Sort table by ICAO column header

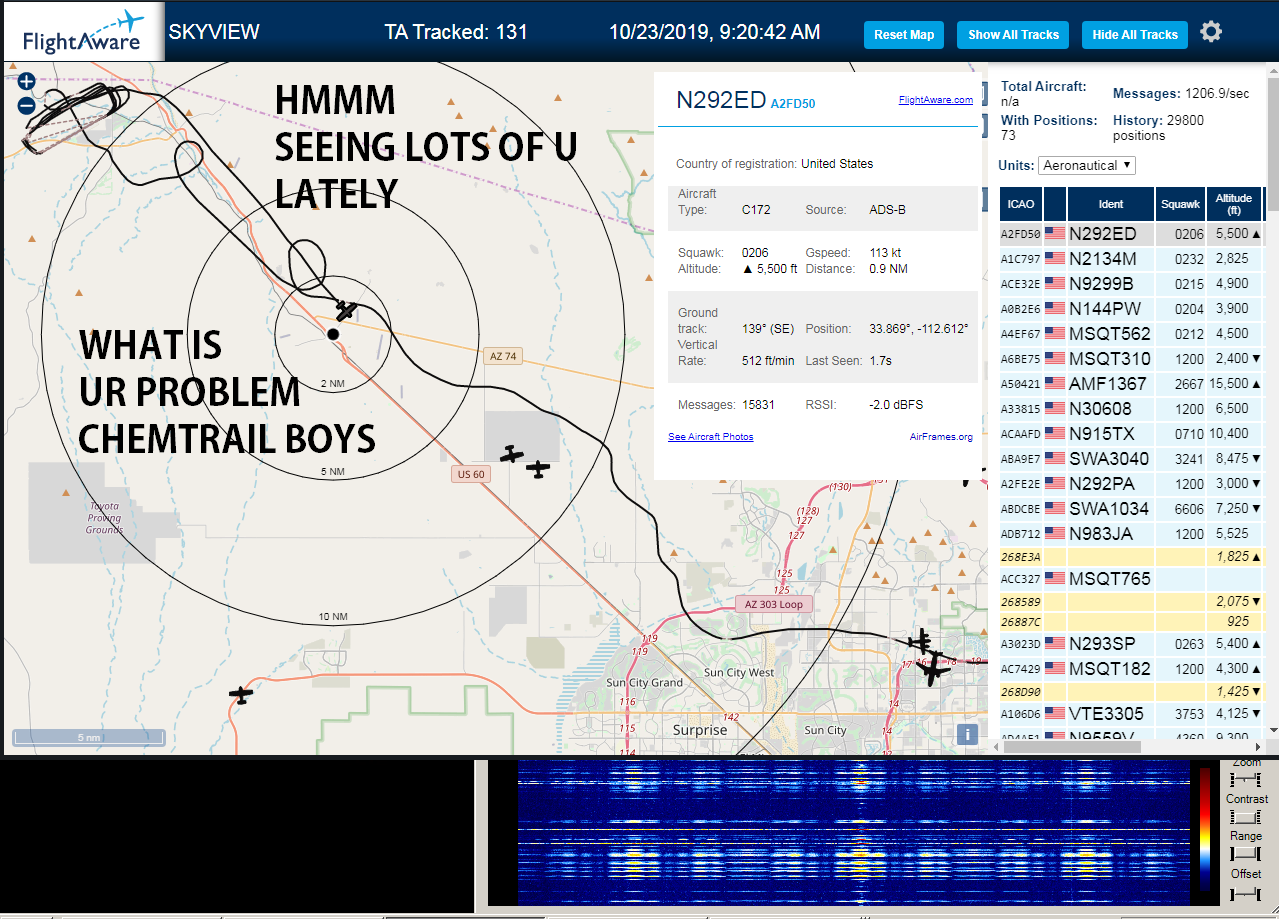coord(1021,204)
